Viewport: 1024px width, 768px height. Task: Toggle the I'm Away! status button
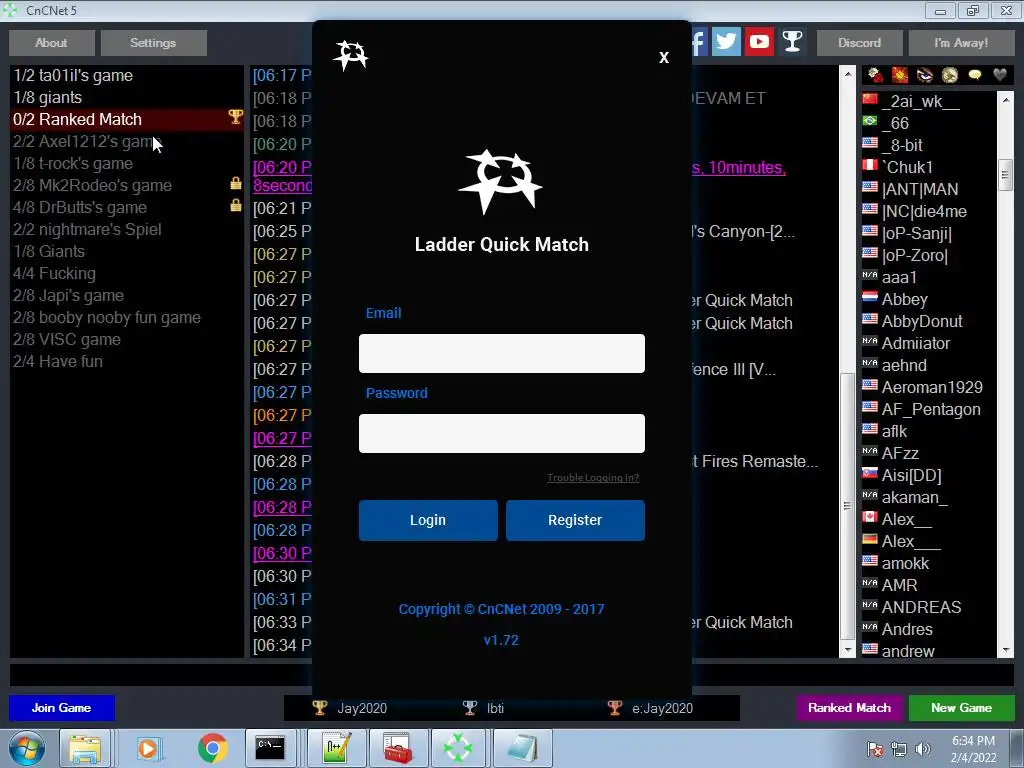[x=961, y=42]
